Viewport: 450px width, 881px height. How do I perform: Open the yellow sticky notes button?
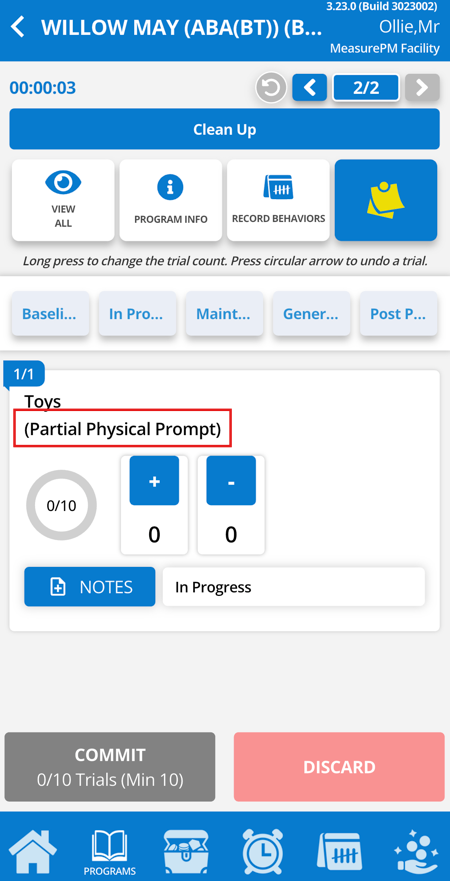pos(386,200)
